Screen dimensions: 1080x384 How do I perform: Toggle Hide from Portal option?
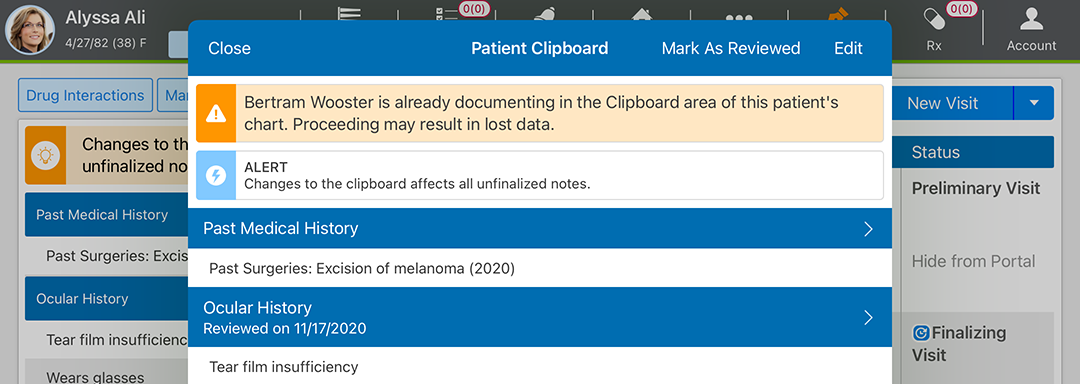[973, 262]
